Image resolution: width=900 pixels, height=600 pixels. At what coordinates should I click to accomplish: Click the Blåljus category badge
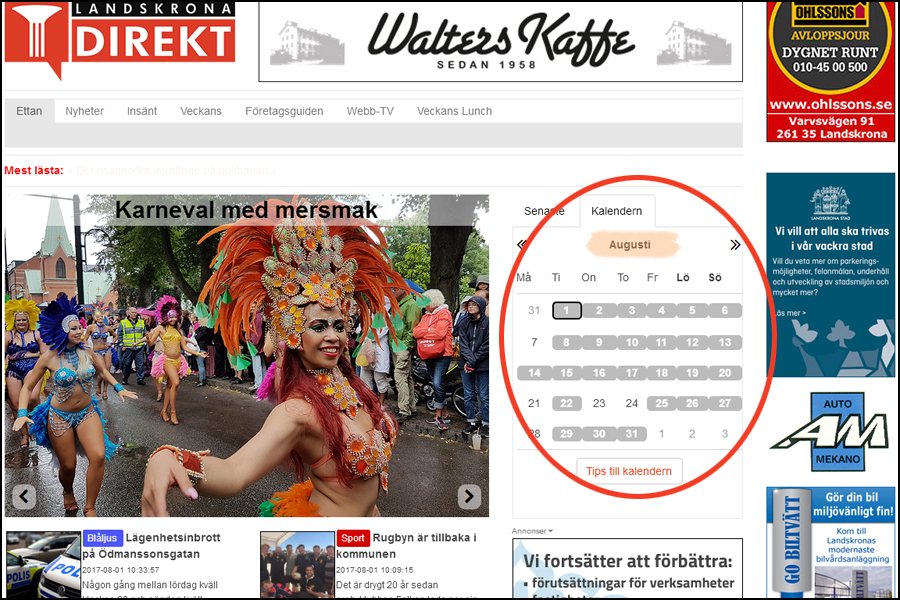click(x=103, y=538)
